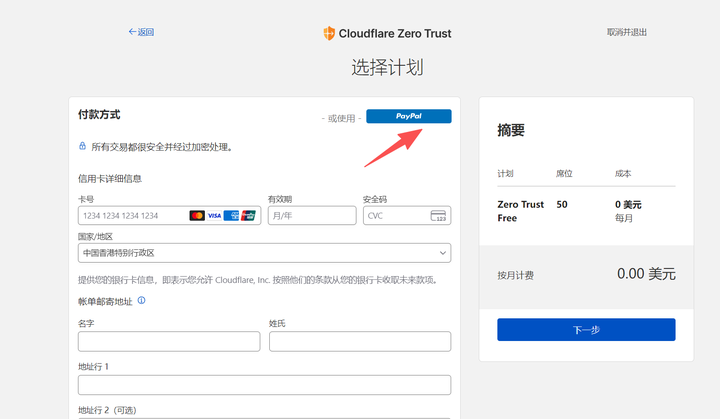Expand the dropdown arrow for 中国香港特别行政区
The width and height of the screenshot is (720, 419).
point(442,253)
